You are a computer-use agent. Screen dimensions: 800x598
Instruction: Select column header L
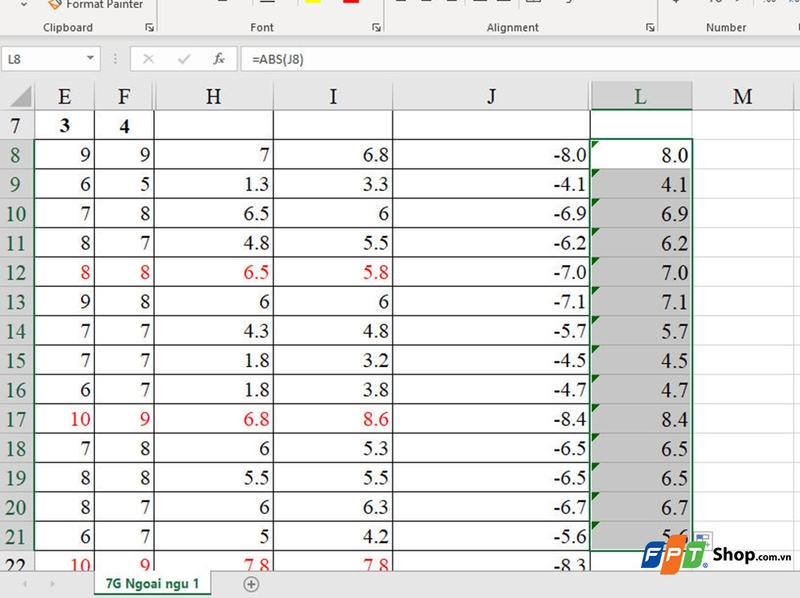[641, 96]
